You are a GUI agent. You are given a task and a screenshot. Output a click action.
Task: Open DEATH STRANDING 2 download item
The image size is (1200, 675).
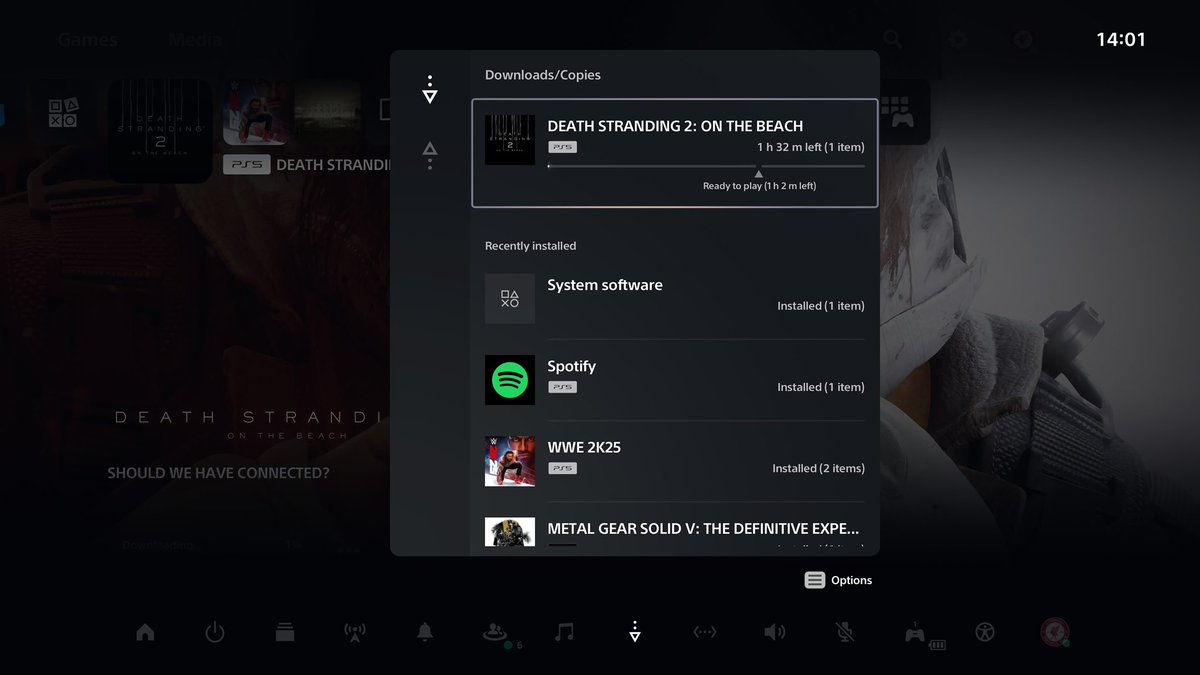(675, 153)
